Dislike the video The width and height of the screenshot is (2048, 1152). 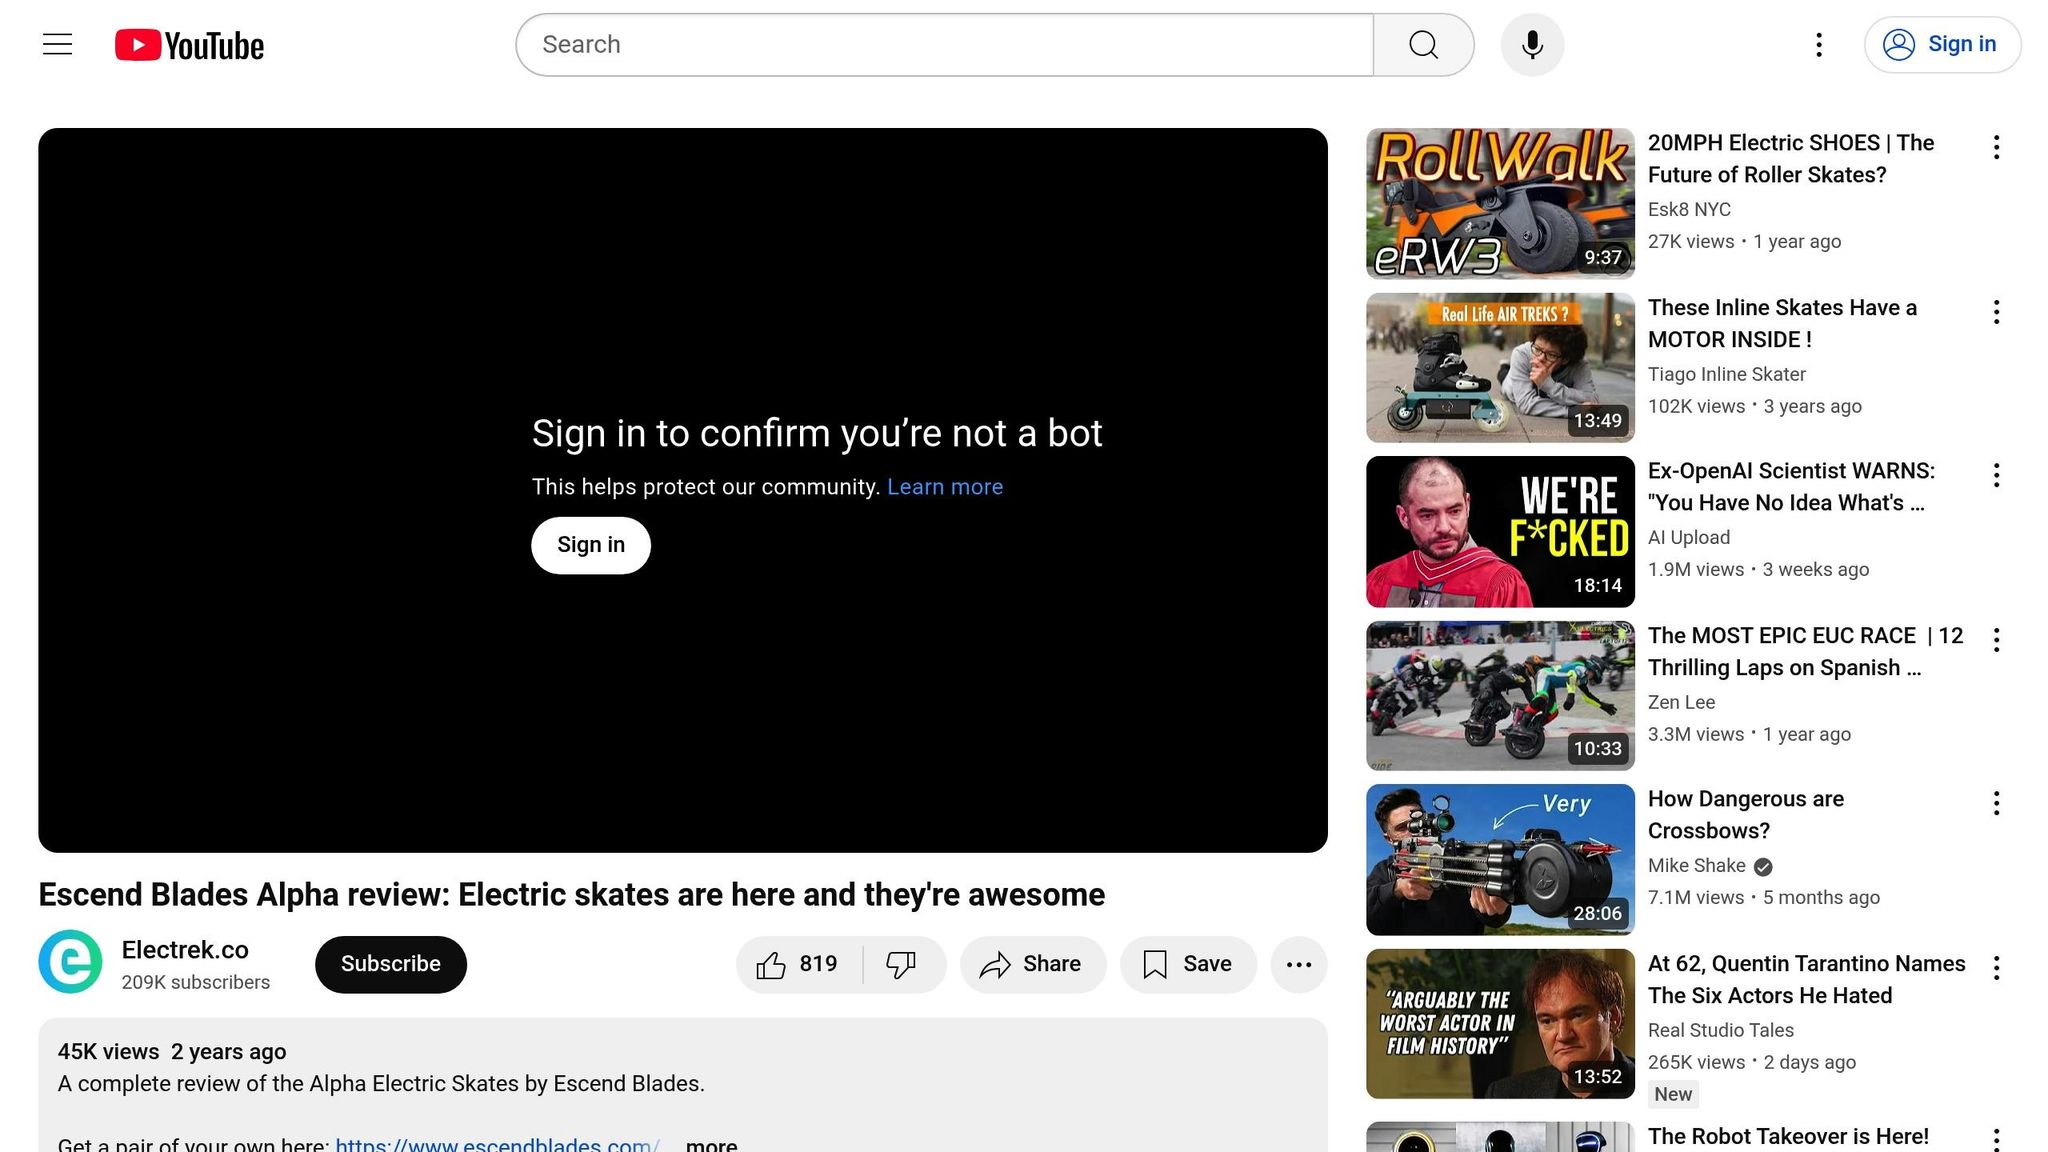click(x=903, y=964)
